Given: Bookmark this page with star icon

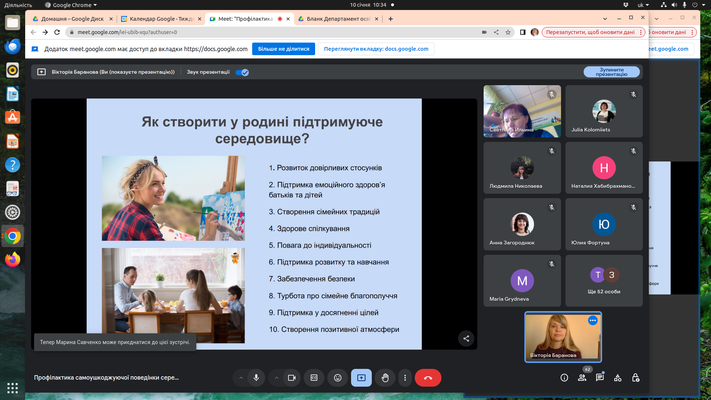Looking at the screenshot, I should 508,32.
